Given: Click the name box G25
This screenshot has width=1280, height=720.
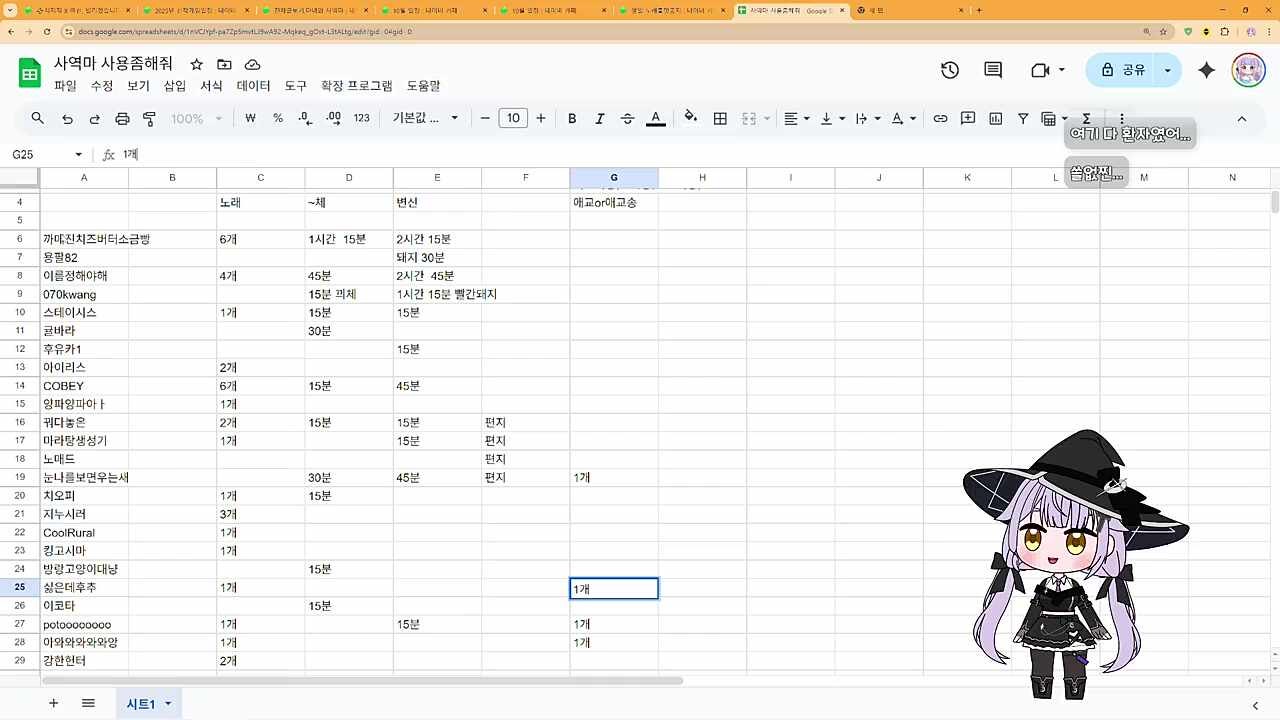Looking at the screenshot, I should (47, 154).
